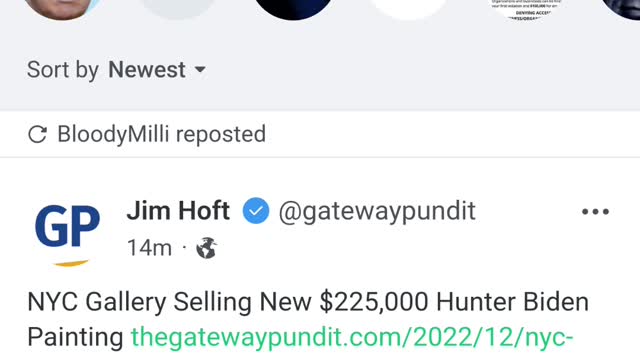Open Jim Hoft's profile name

click(x=178, y=211)
